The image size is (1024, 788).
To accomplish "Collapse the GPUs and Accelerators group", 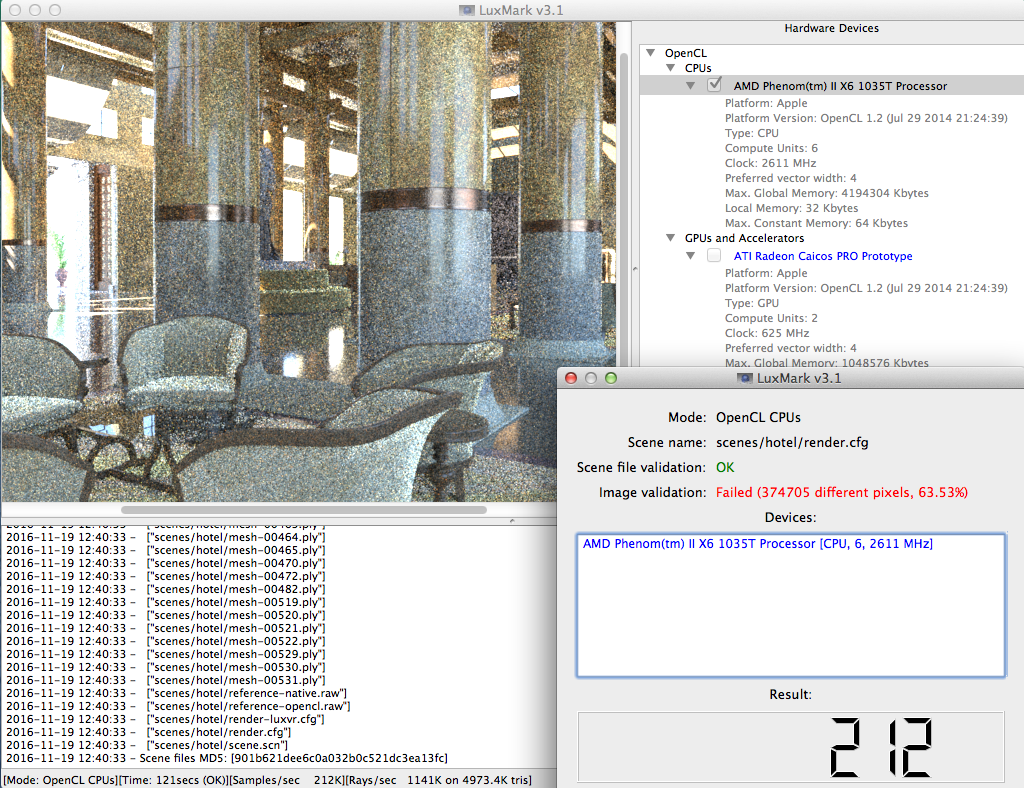I will pyautogui.click(x=671, y=238).
